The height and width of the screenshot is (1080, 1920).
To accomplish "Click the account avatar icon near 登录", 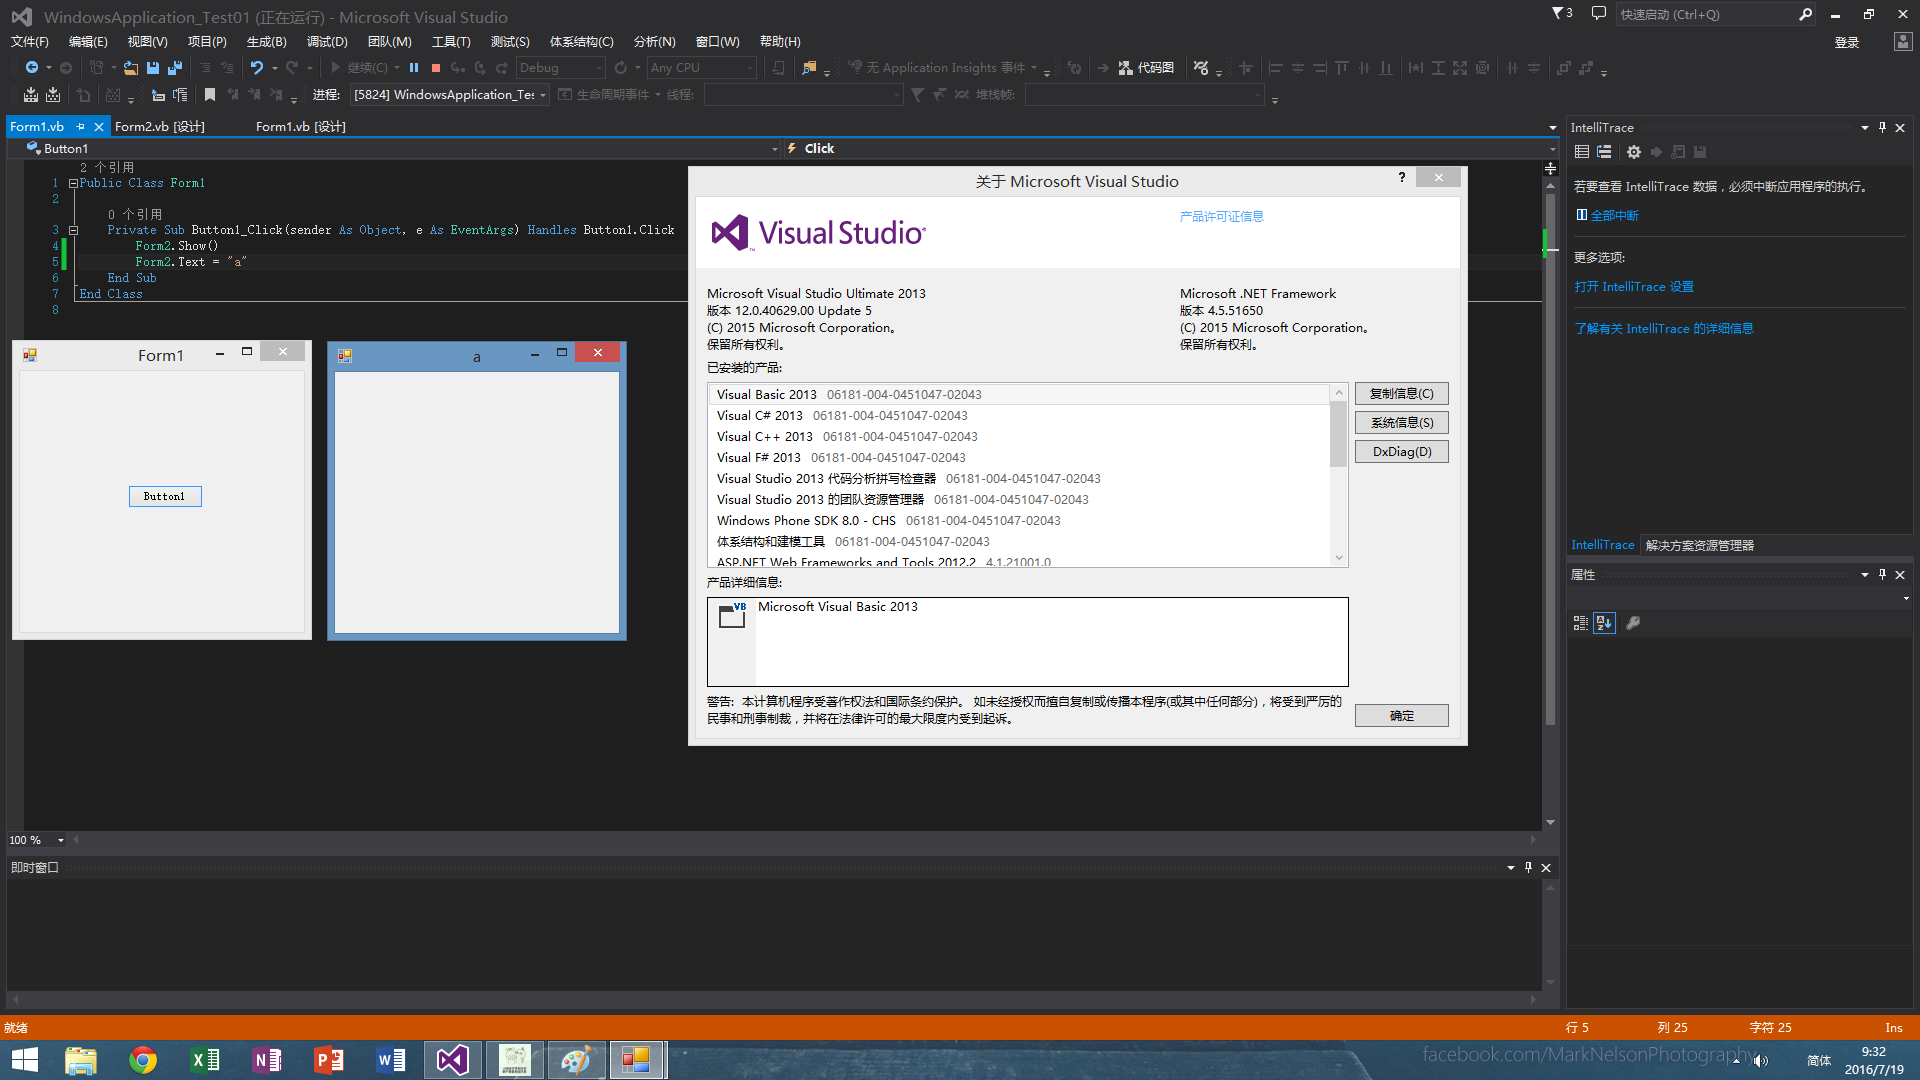I will 1902,41.
